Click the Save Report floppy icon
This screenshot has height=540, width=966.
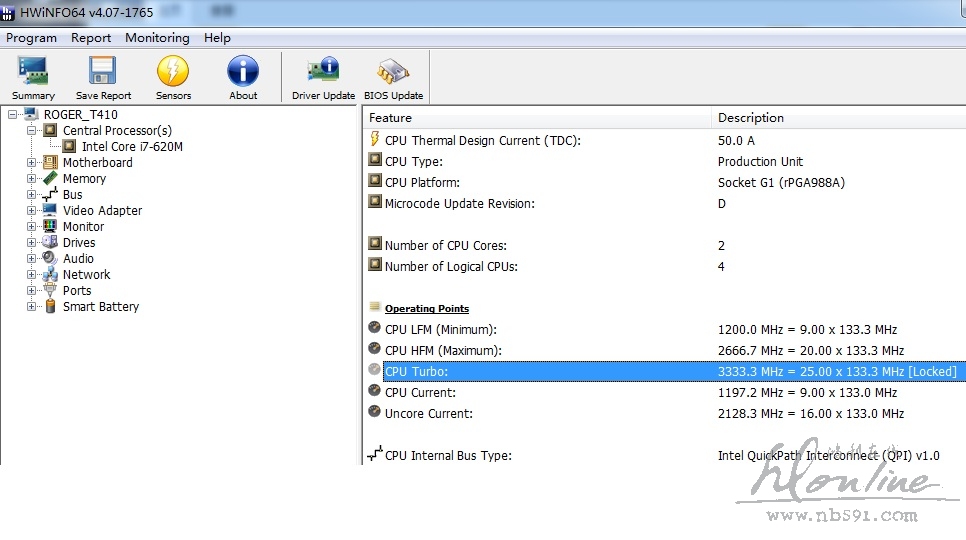point(103,72)
